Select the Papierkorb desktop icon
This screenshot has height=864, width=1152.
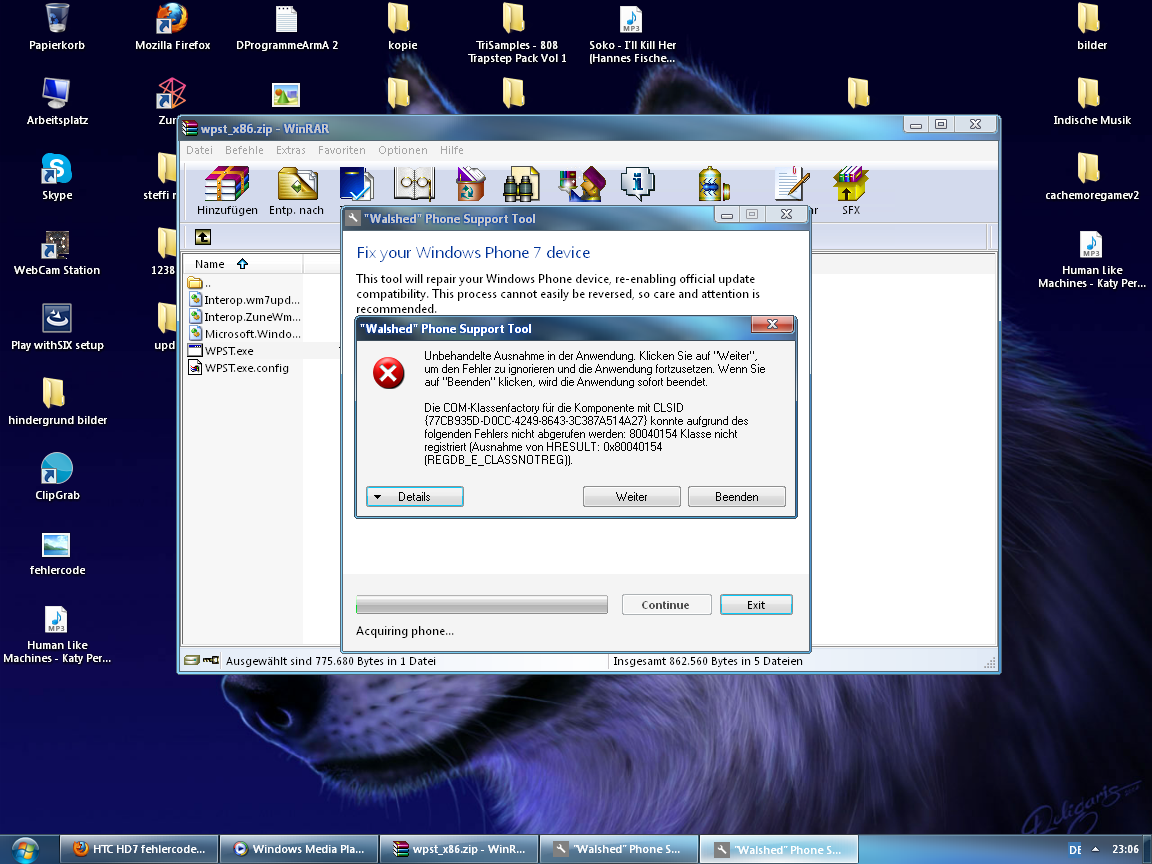coord(57,27)
